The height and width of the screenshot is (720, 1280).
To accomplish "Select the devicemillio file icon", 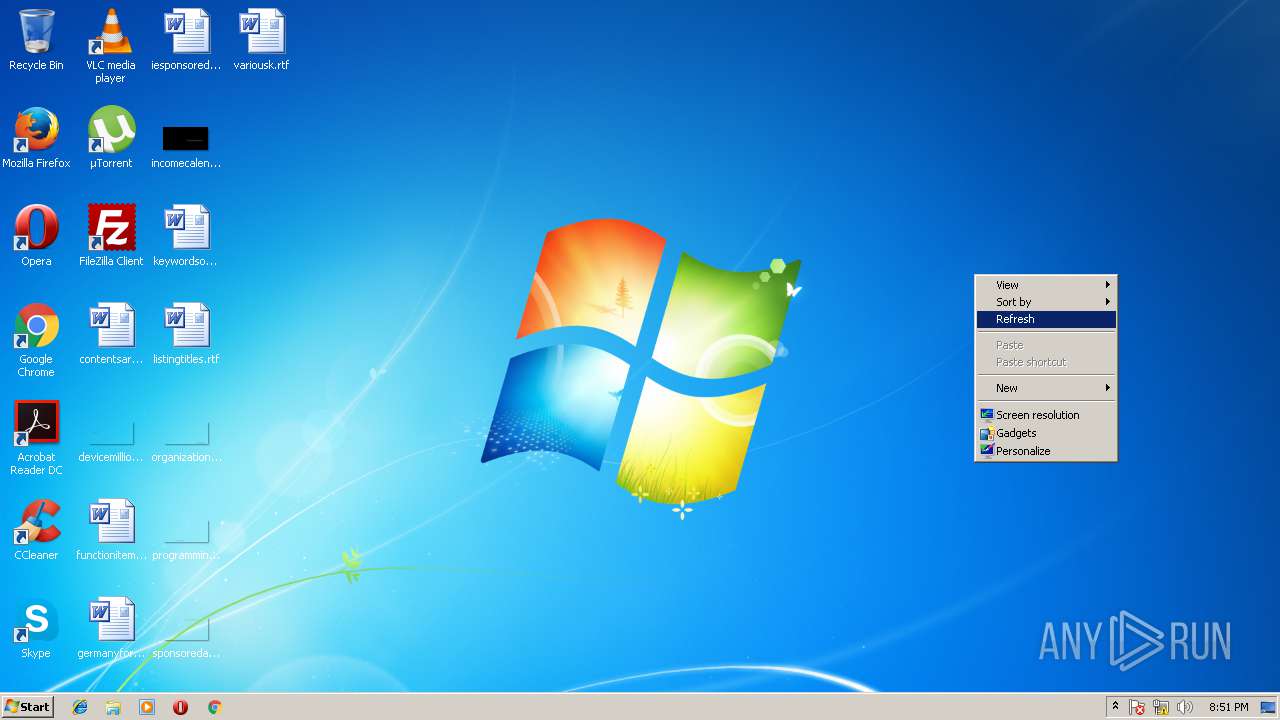I will [111, 441].
